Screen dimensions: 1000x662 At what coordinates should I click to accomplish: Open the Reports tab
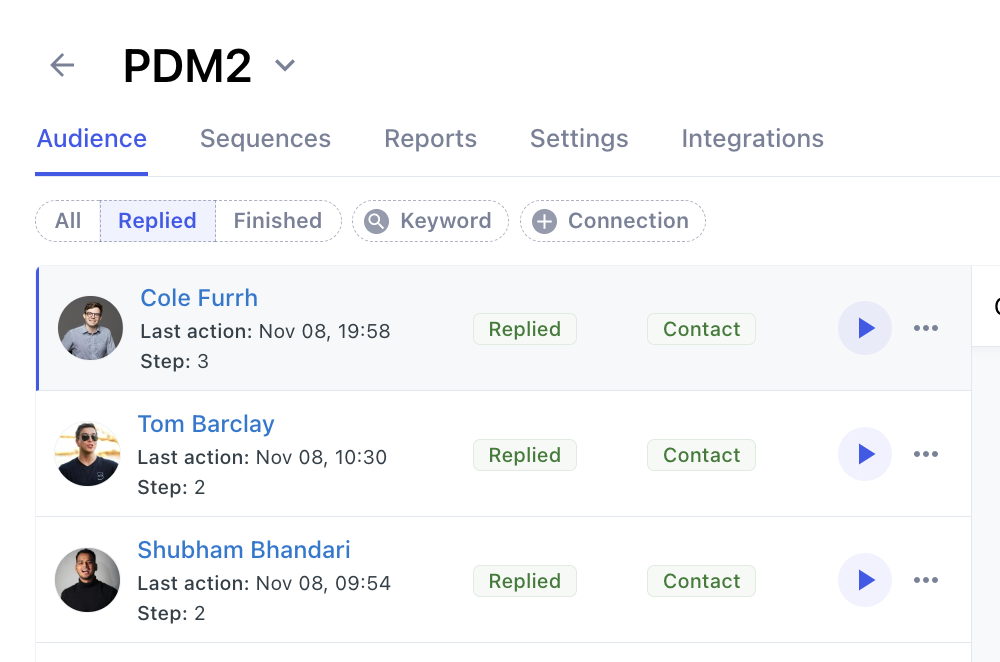pyautogui.click(x=430, y=139)
